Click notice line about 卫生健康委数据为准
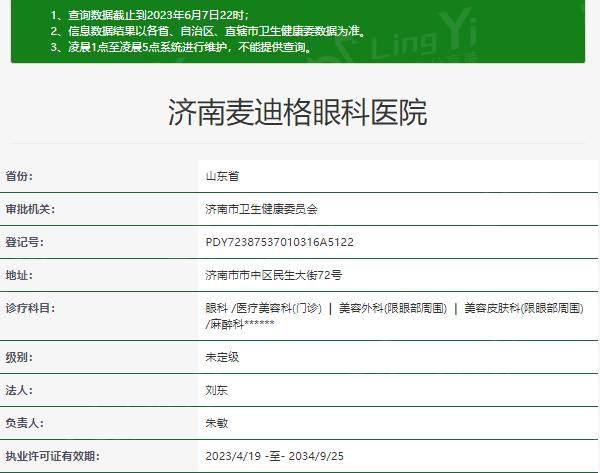This screenshot has height=473, width=600. (x=209, y=31)
